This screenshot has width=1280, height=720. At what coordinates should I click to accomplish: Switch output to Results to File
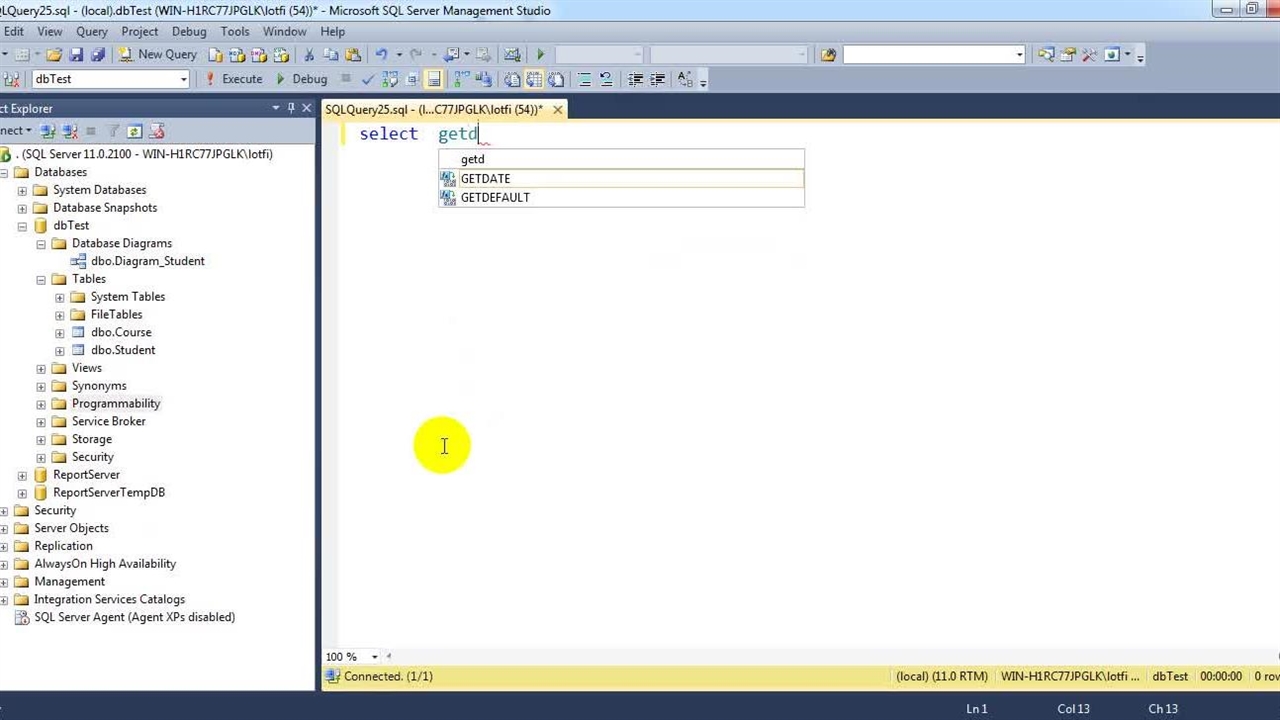(x=556, y=79)
